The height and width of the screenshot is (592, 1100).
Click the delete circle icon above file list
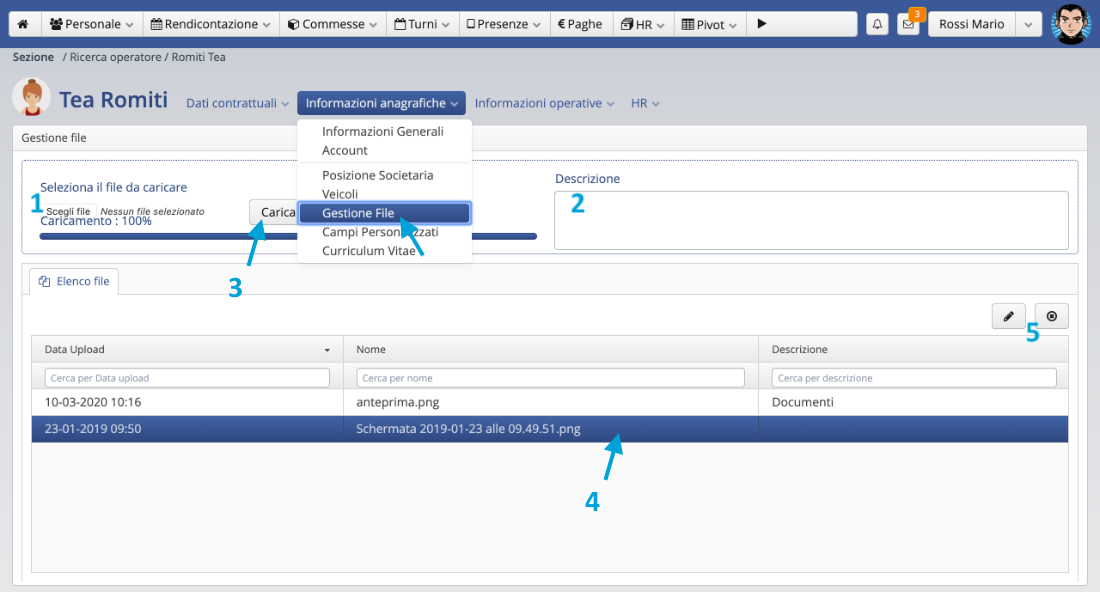pyautogui.click(x=1051, y=316)
